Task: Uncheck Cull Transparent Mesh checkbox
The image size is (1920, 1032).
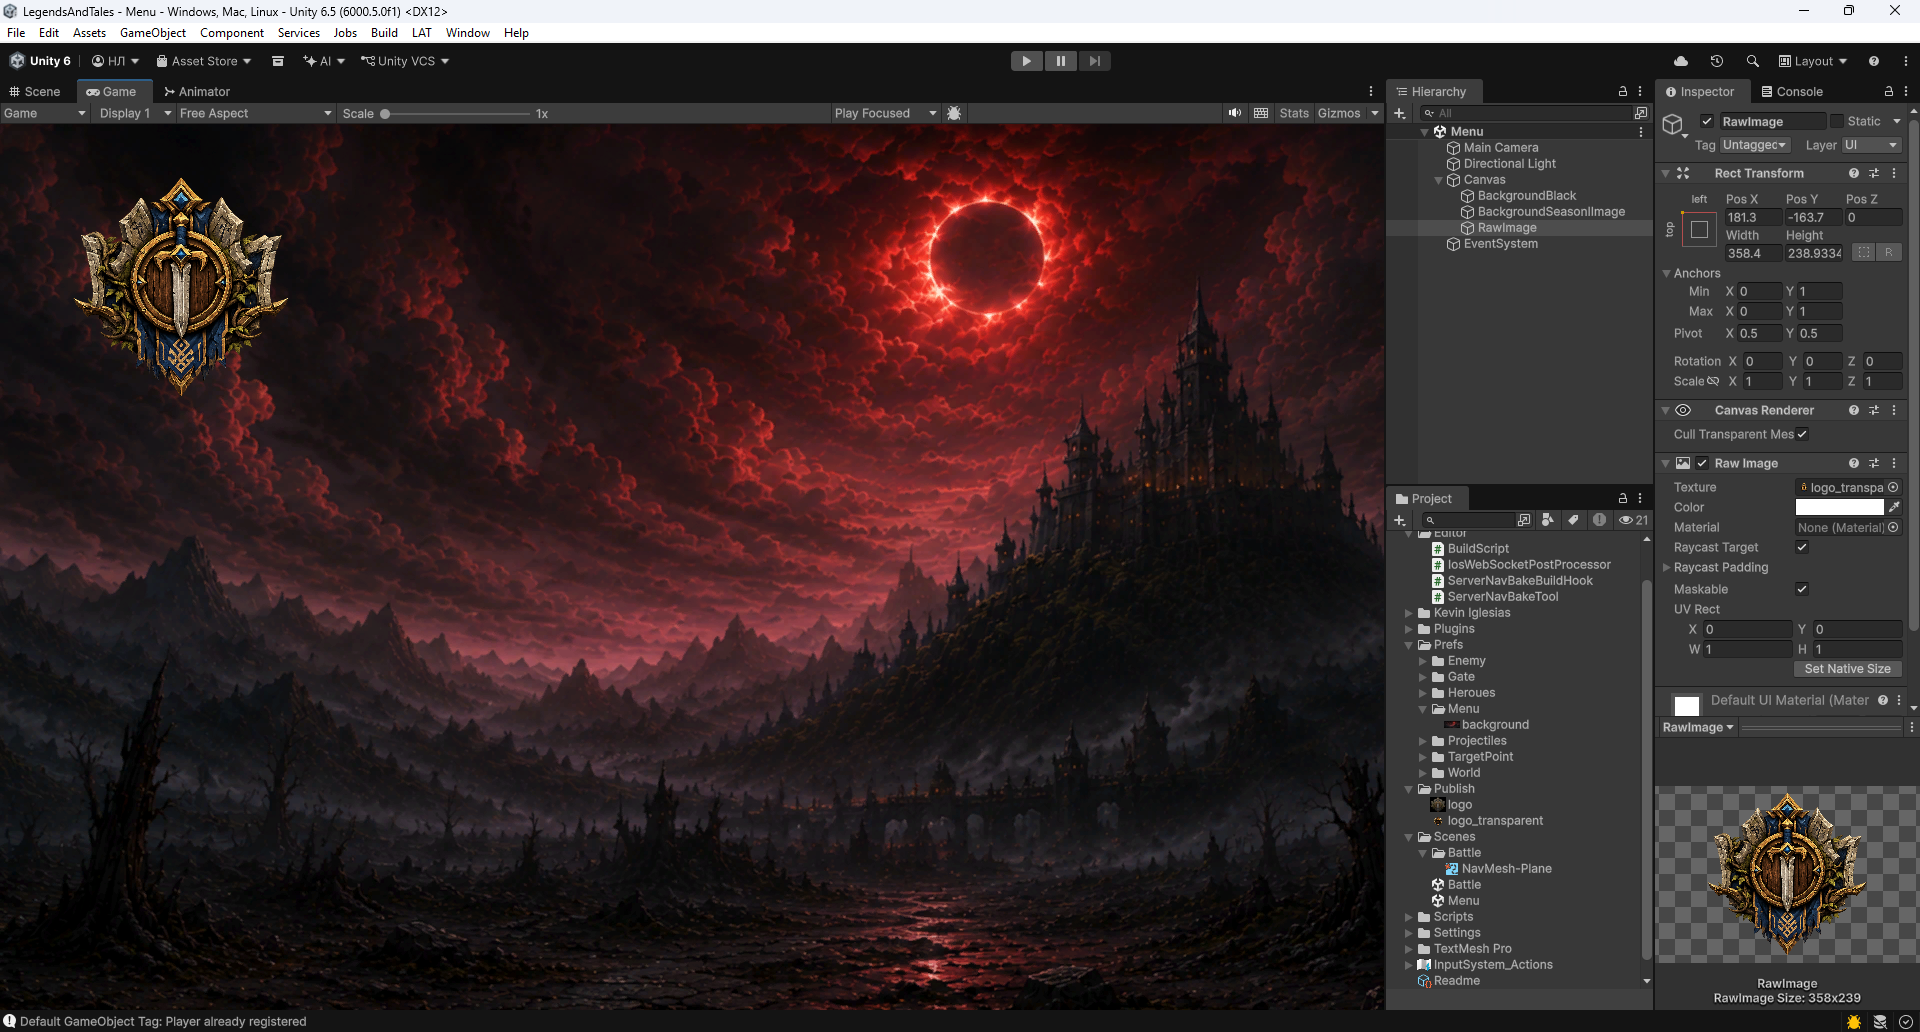Action: click(x=1802, y=434)
